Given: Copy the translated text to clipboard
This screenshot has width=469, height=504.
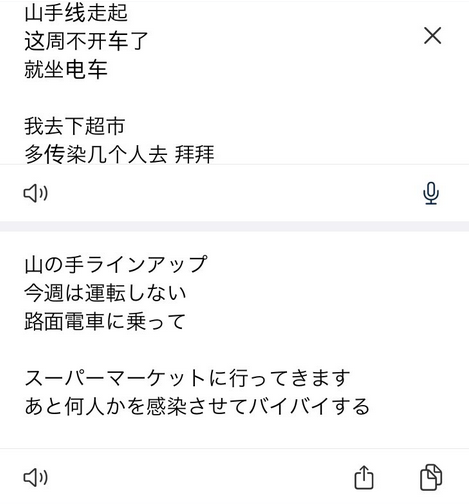Looking at the screenshot, I should (431, 477).
